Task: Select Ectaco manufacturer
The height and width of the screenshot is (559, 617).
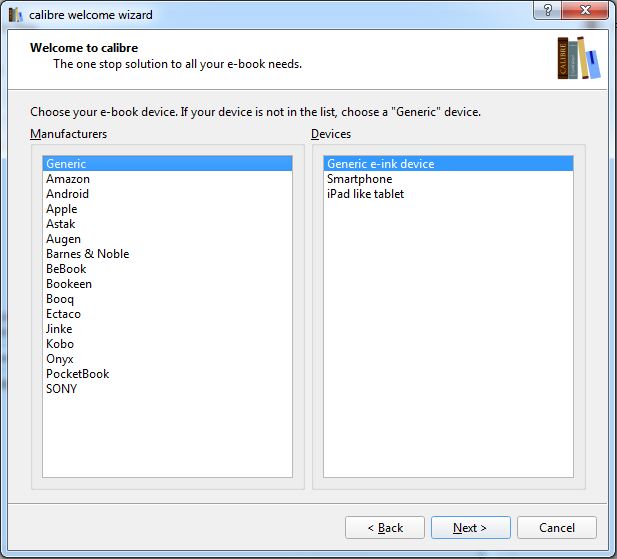Action: coord(167,314)
